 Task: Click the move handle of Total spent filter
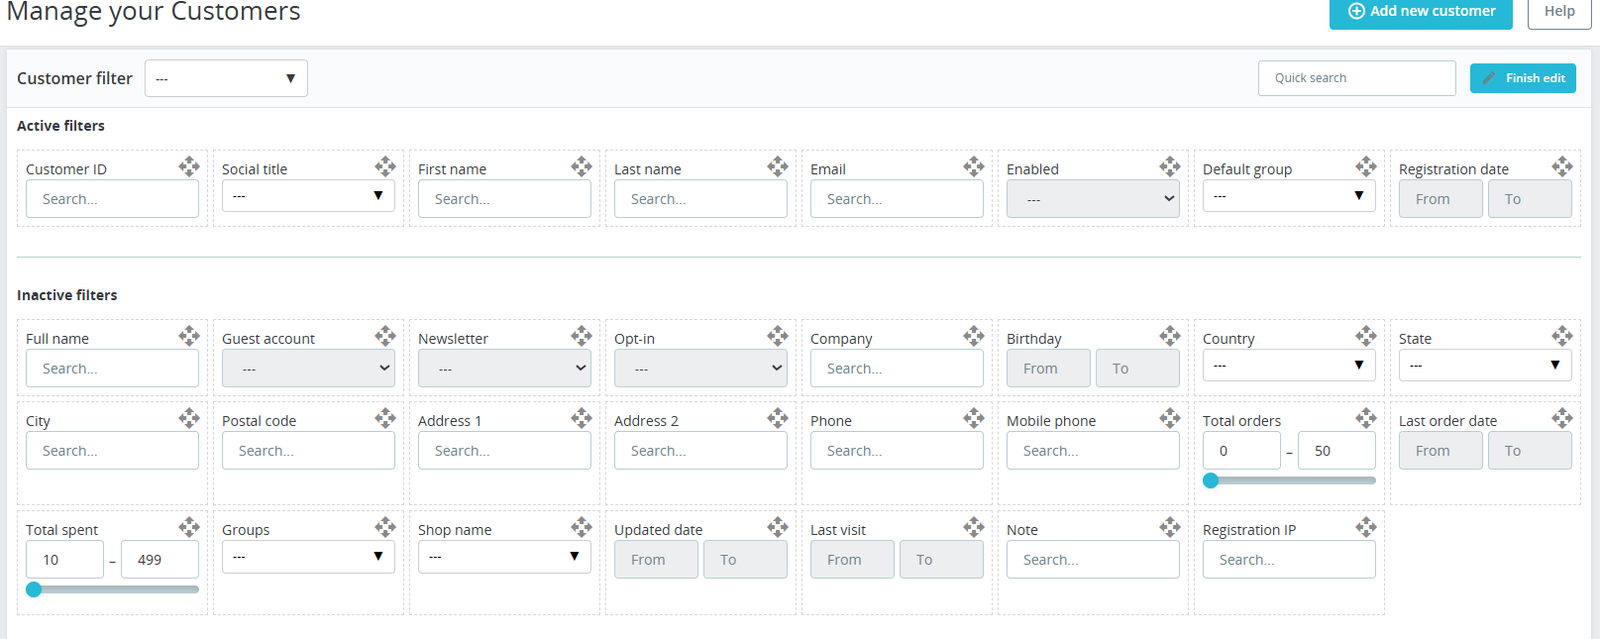(x=189, y=527)
